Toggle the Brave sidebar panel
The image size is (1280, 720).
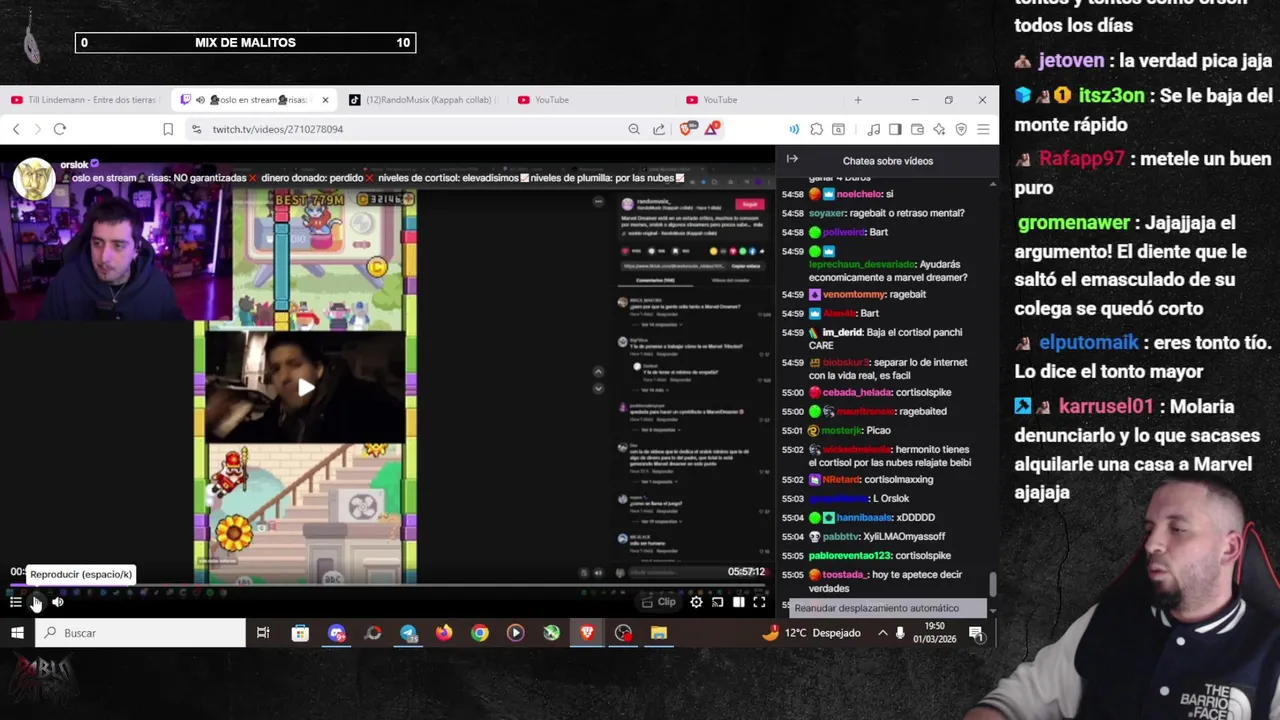[x=895, y=129]
